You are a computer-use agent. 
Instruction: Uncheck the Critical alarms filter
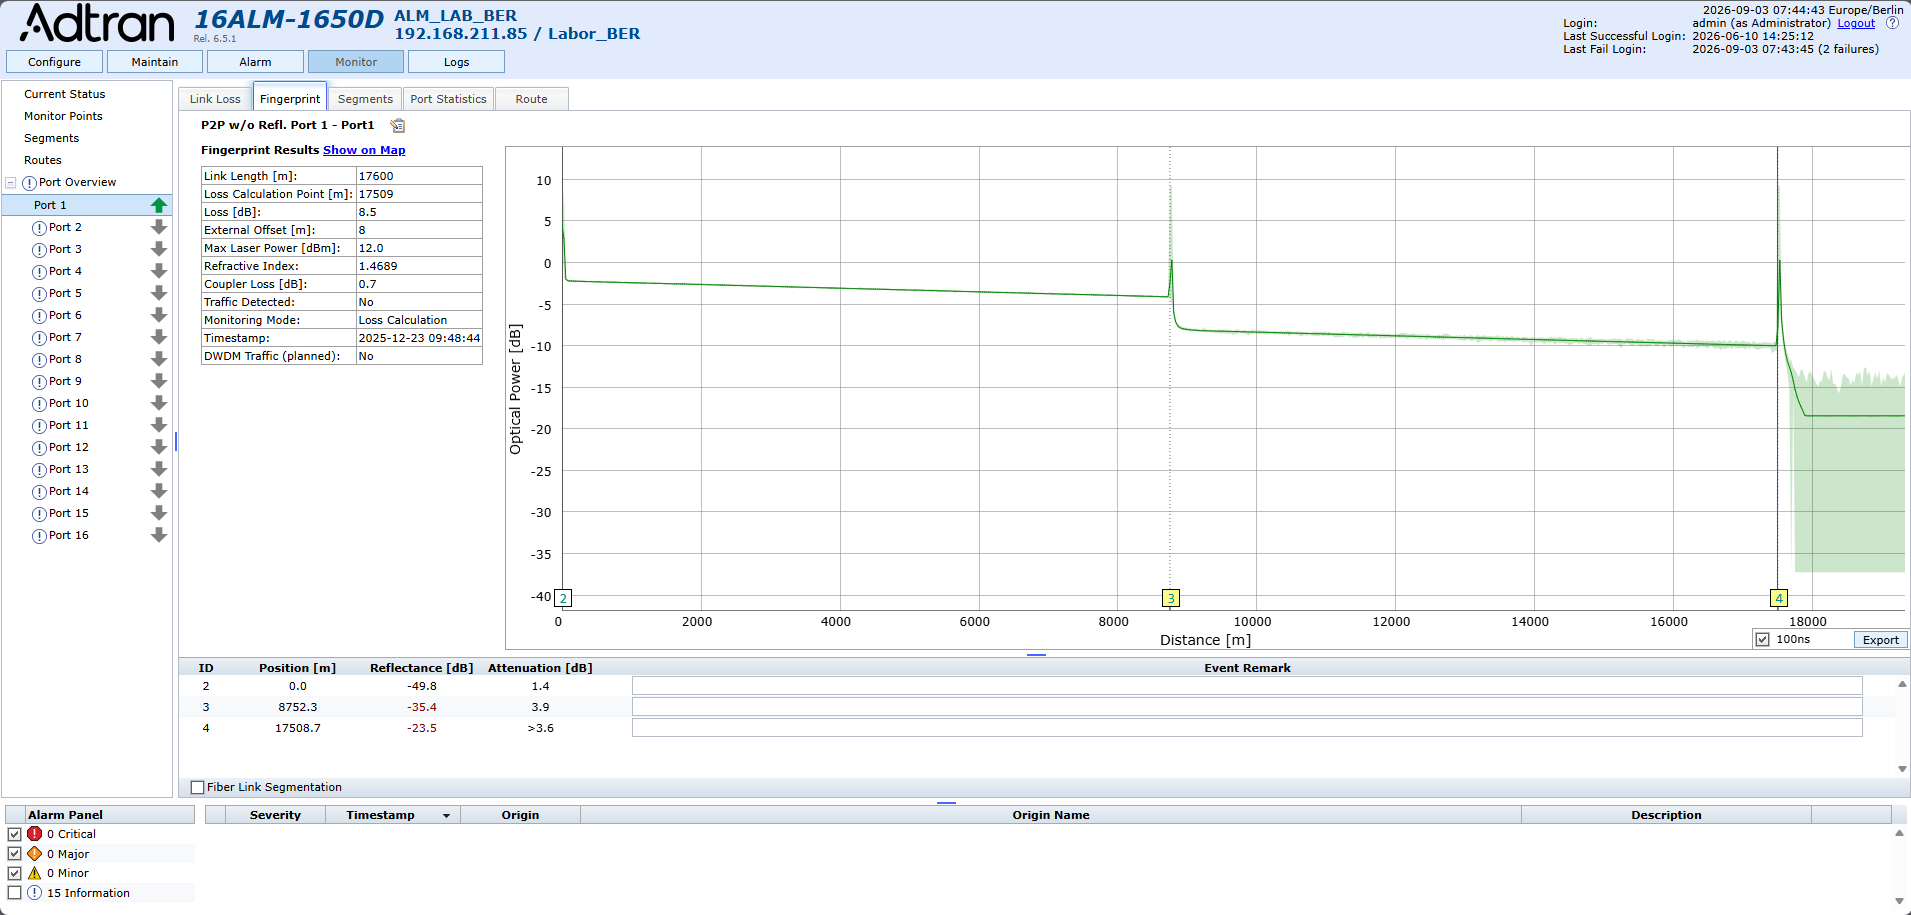[14, 834]
